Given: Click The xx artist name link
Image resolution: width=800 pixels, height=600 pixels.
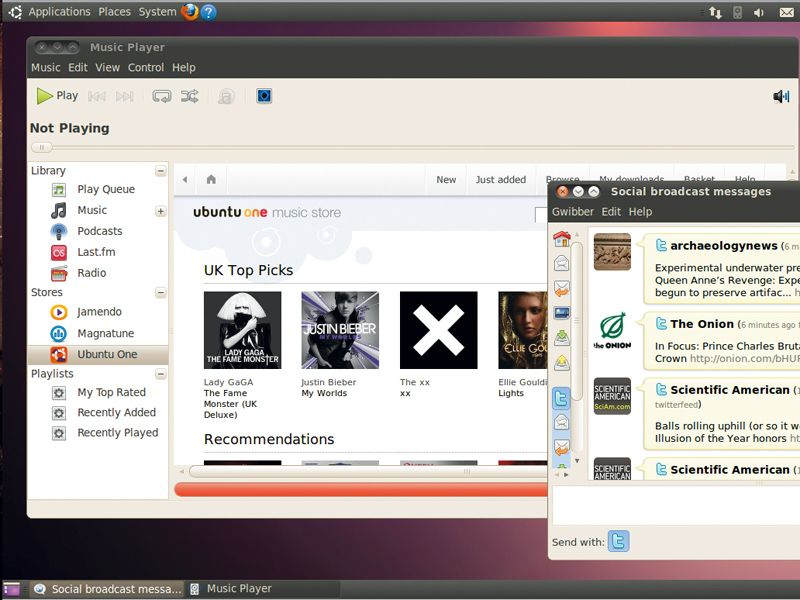Looking at the screenshot, I should [415, 382].
